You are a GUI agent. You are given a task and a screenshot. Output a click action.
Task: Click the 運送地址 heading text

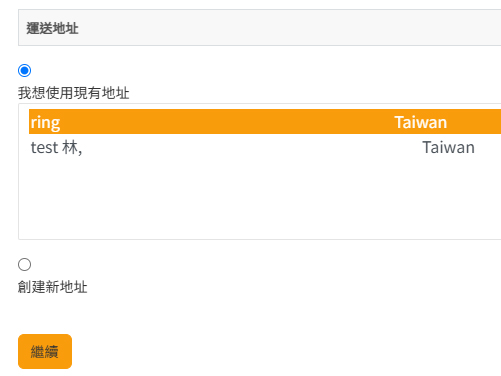click(53, 28)
